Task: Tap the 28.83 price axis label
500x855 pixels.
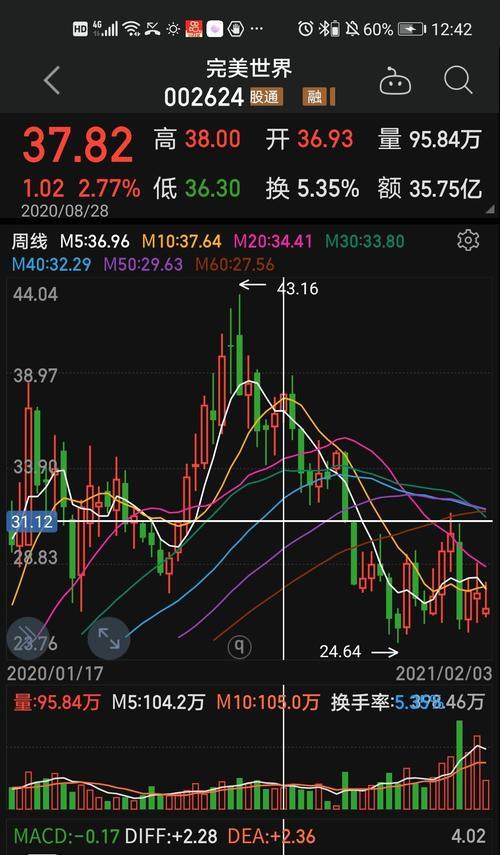Action: (35, 557)
